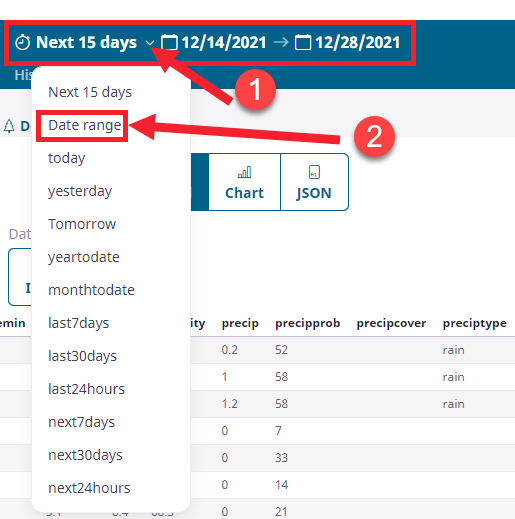The height and width of the screenshot is (519, 515).
Task: Select next30days period
Action: [x=85, y=455]
